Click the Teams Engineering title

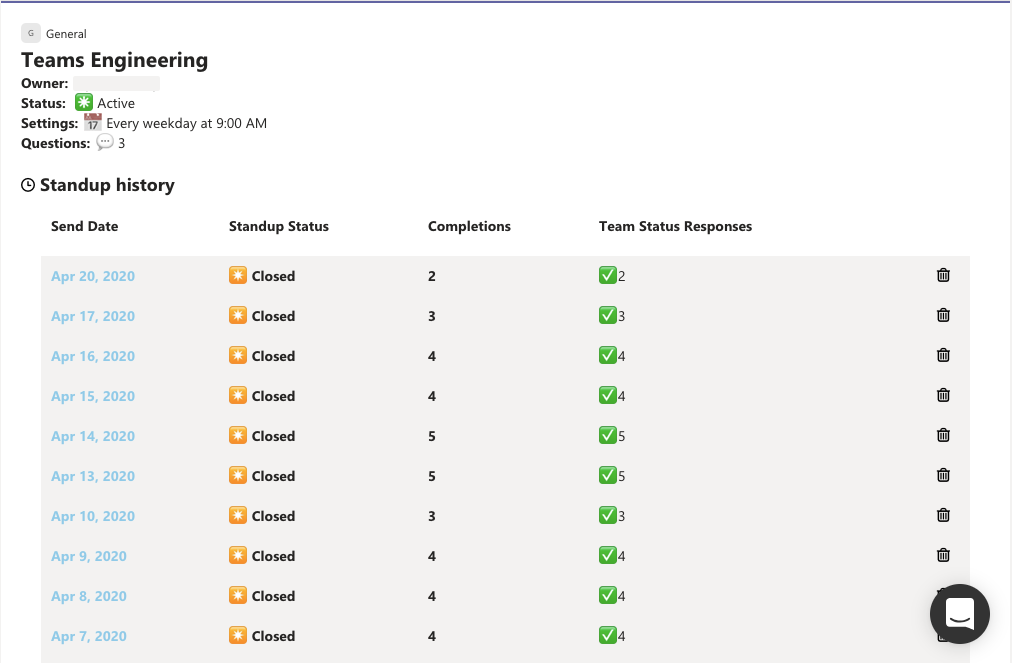coord(115,60)
